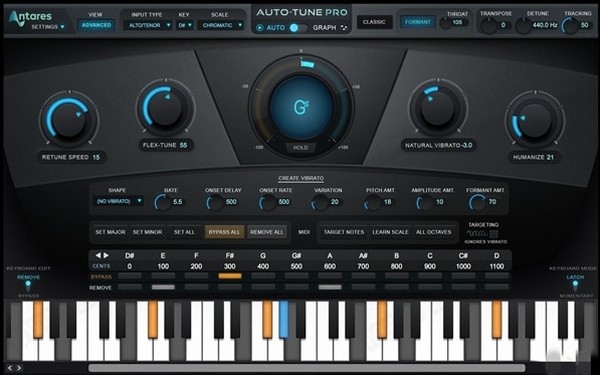The width and height of the screenshot is (600, 375).
Task: Open the Input Type Alto/Tenor dropdown
Action: (x=147, y=25)
